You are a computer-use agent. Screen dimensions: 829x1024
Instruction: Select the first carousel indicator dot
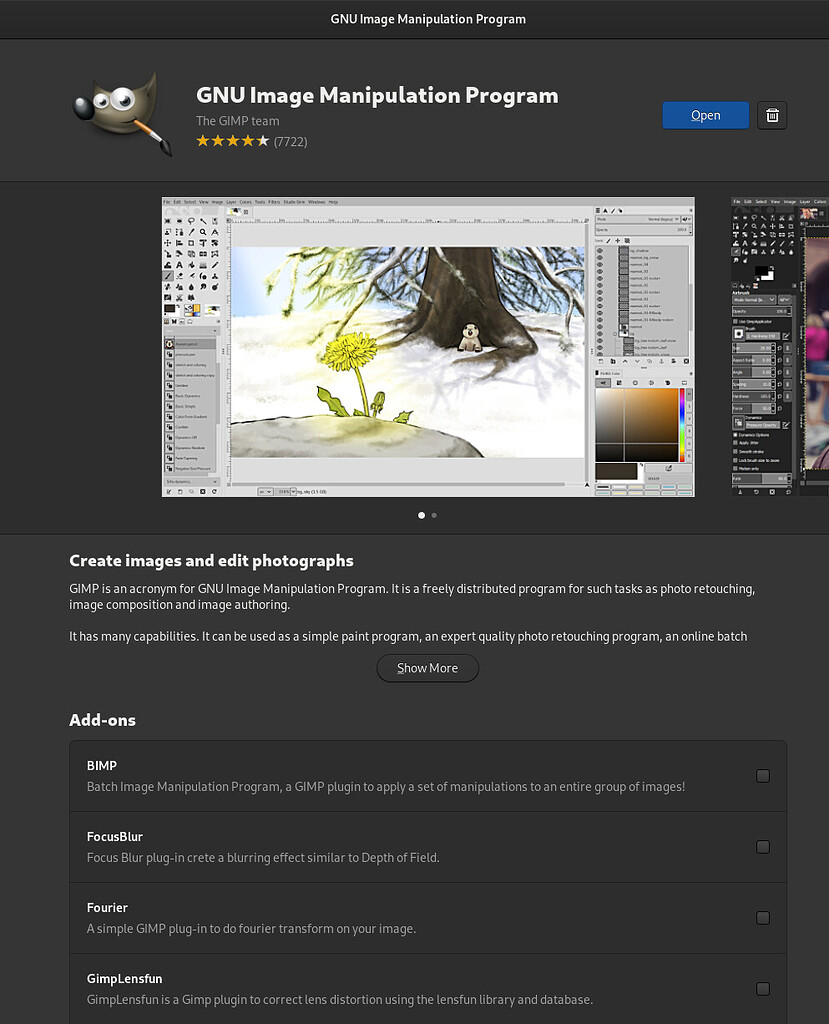tap(421, 515)
